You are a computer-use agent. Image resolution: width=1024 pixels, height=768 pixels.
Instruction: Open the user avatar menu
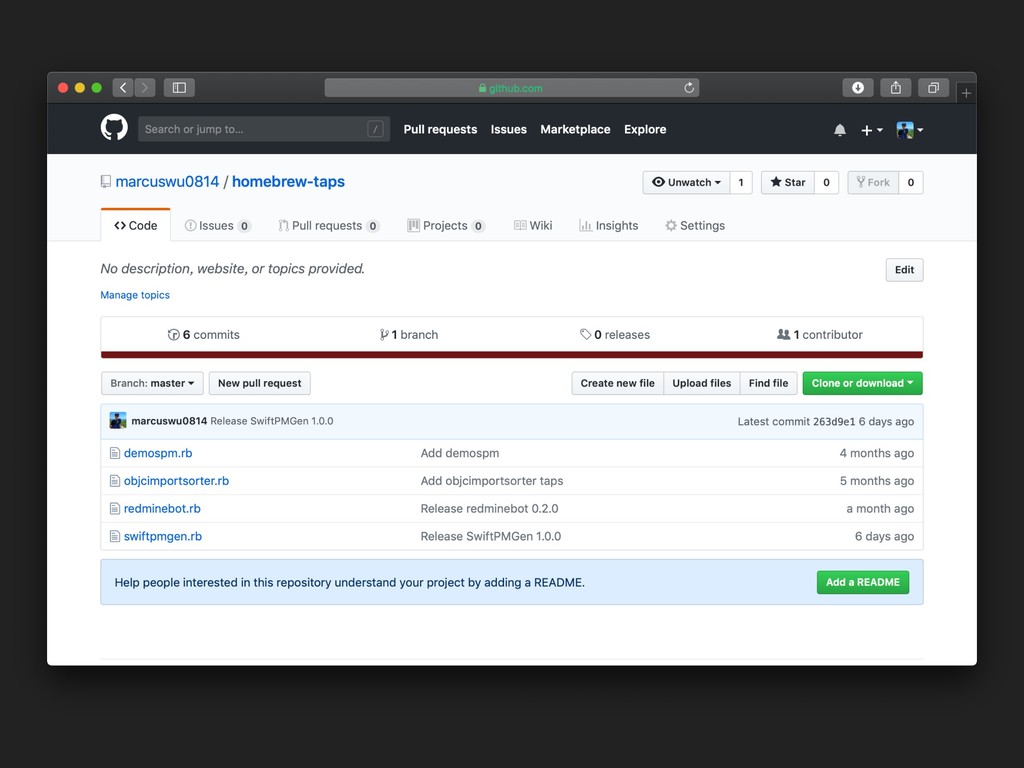coord(910,130)
